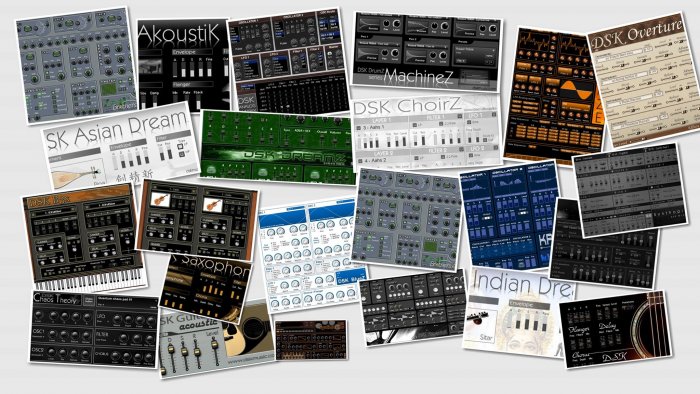Open the DSK Asian Dream screenshot

(x=121, y=145)
